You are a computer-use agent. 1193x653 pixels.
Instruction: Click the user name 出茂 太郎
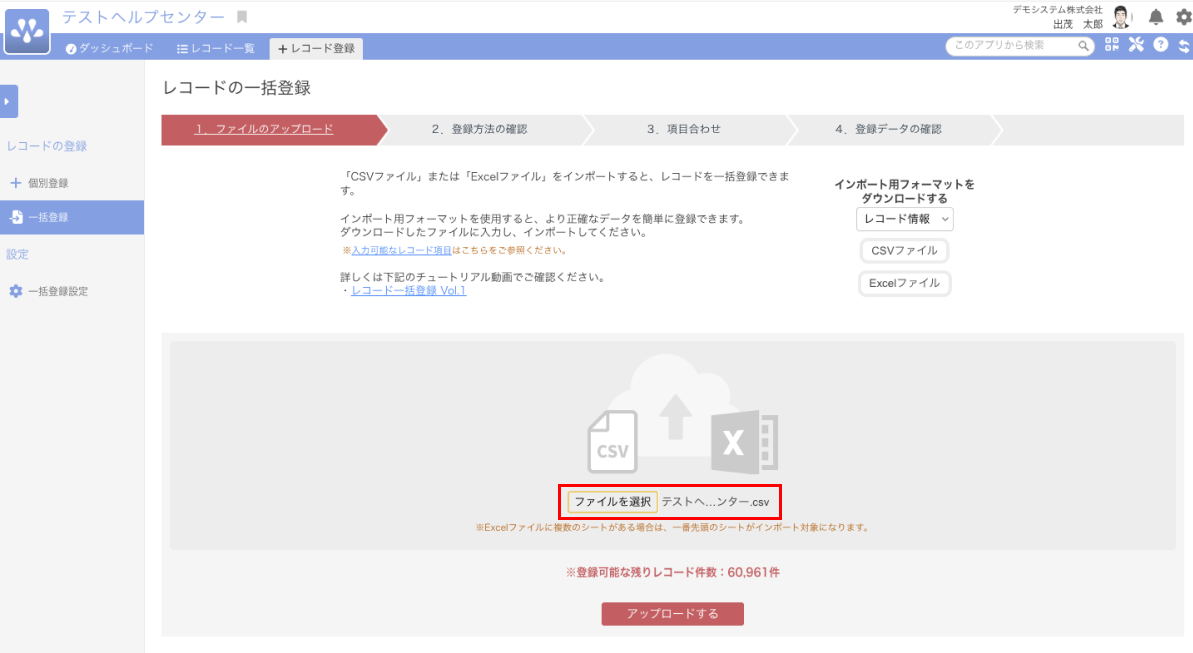click(1077, 24)
